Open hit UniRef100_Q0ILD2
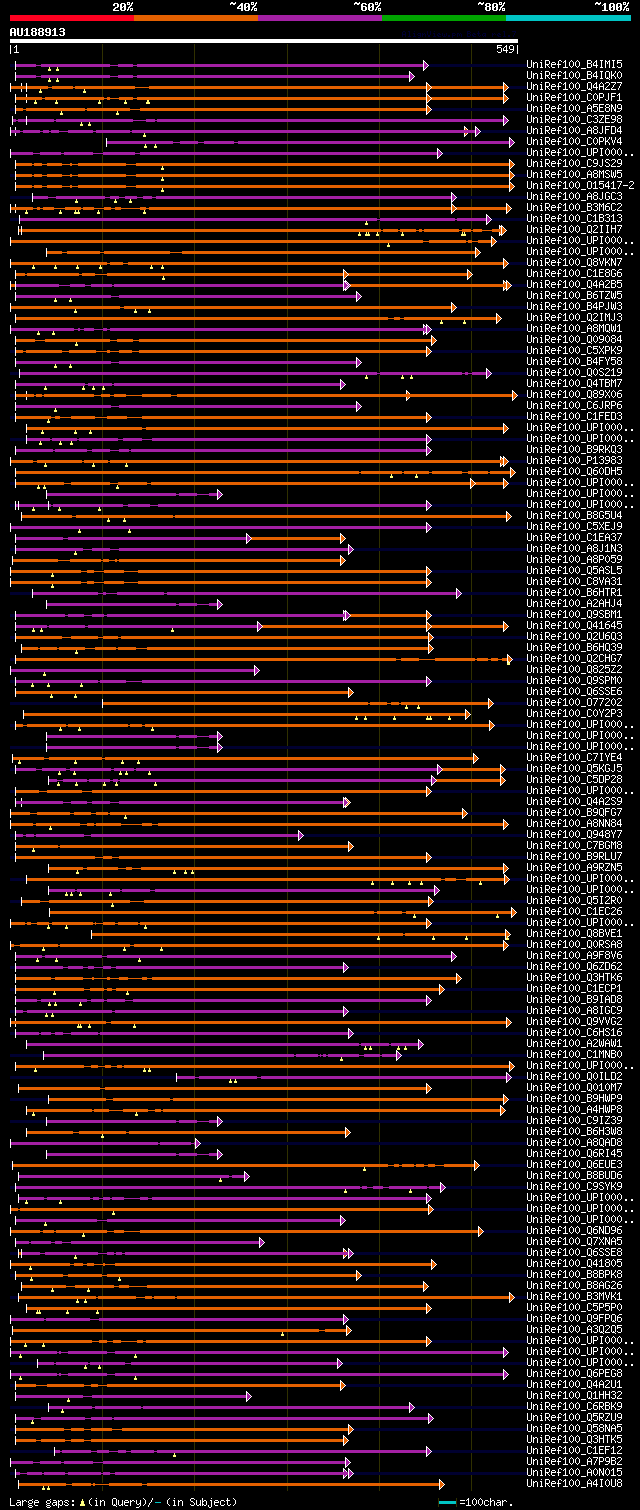 (x=574, y=1076)
